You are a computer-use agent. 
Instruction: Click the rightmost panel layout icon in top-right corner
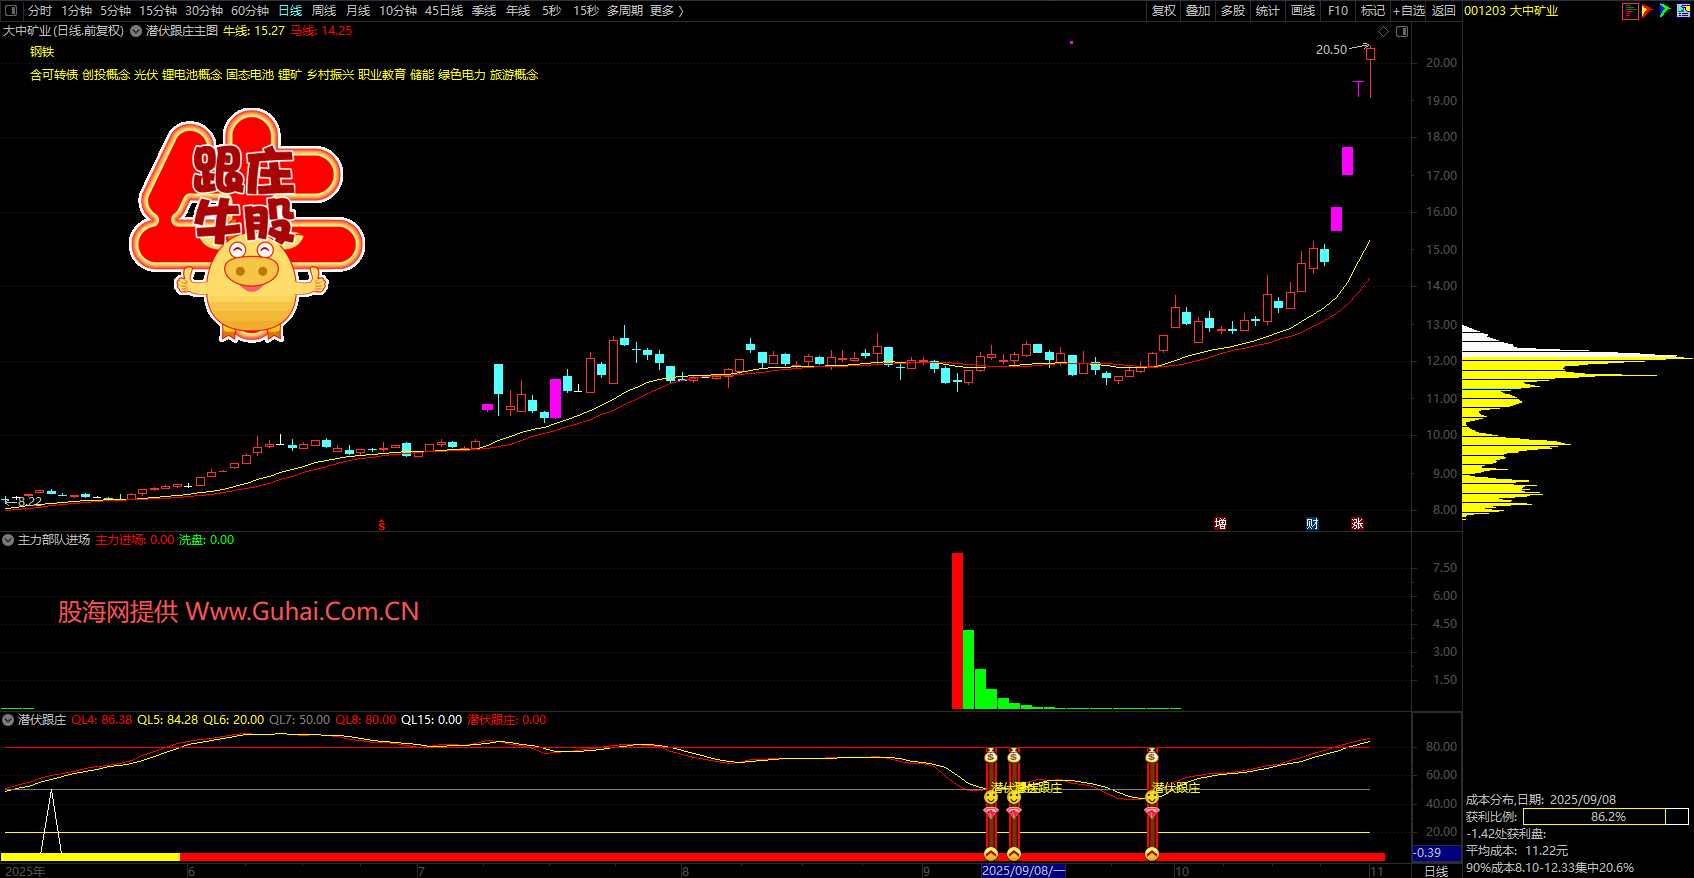tap(1682, 11)
